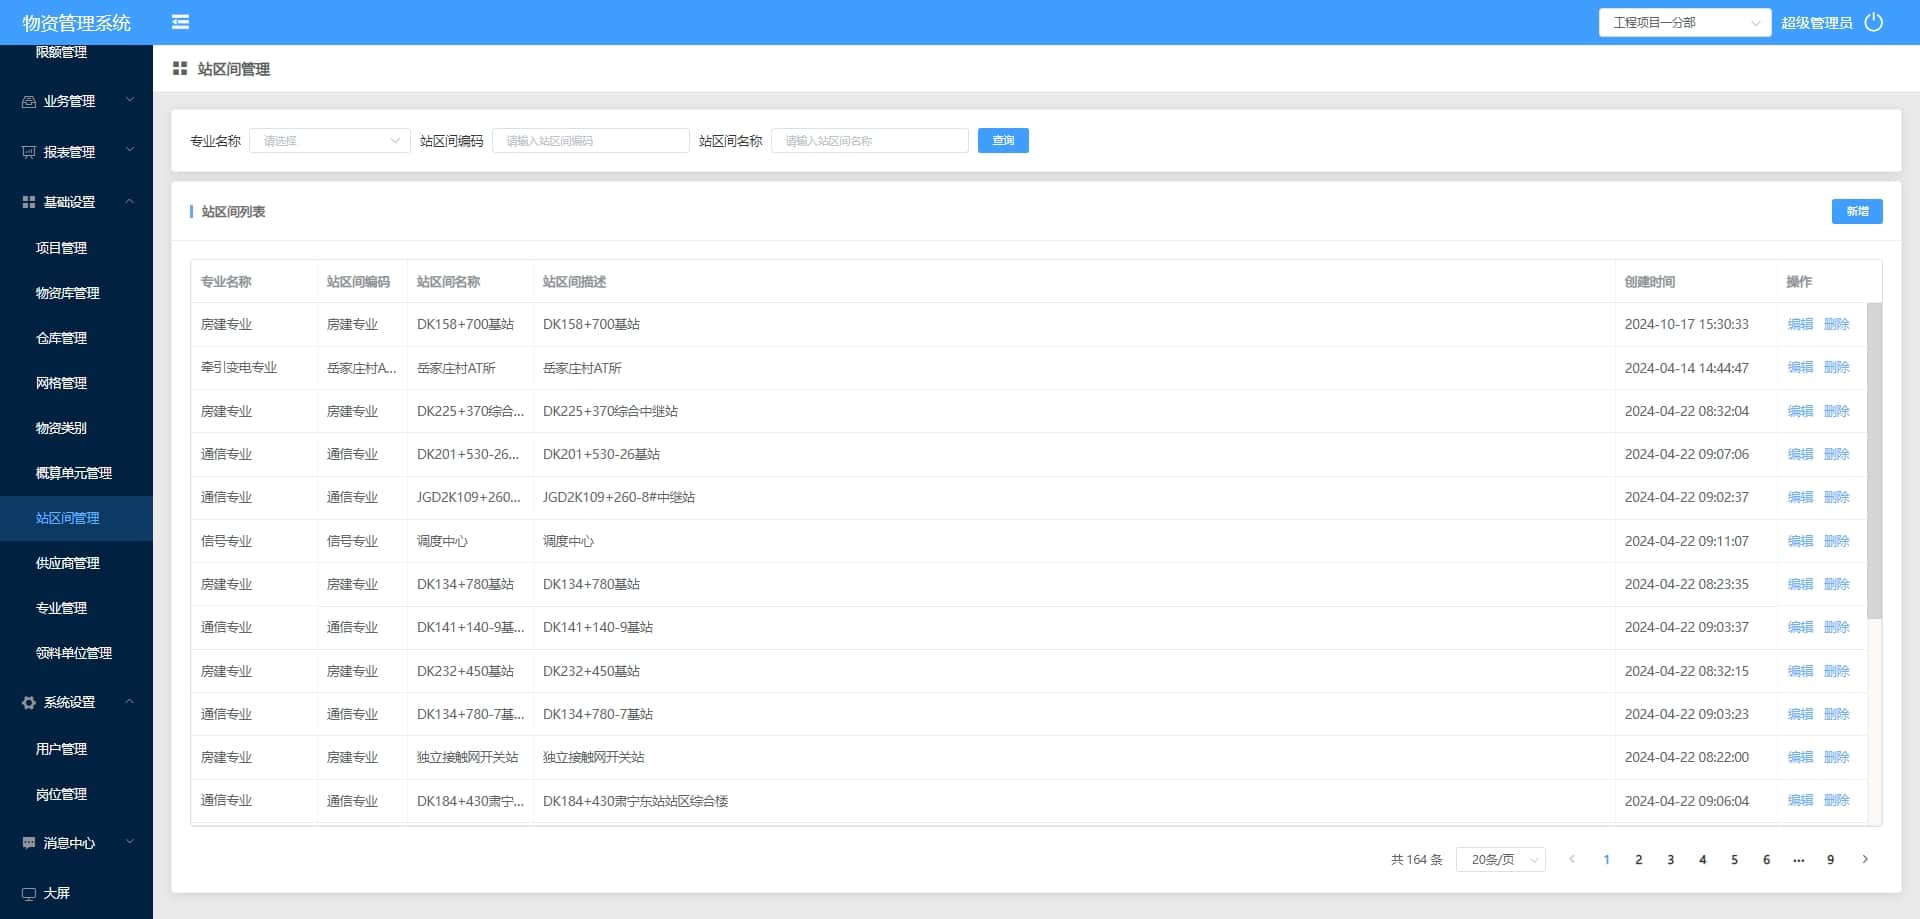Click the 大屏 monitor icon

pyautogui.click(x=29, y=893)
